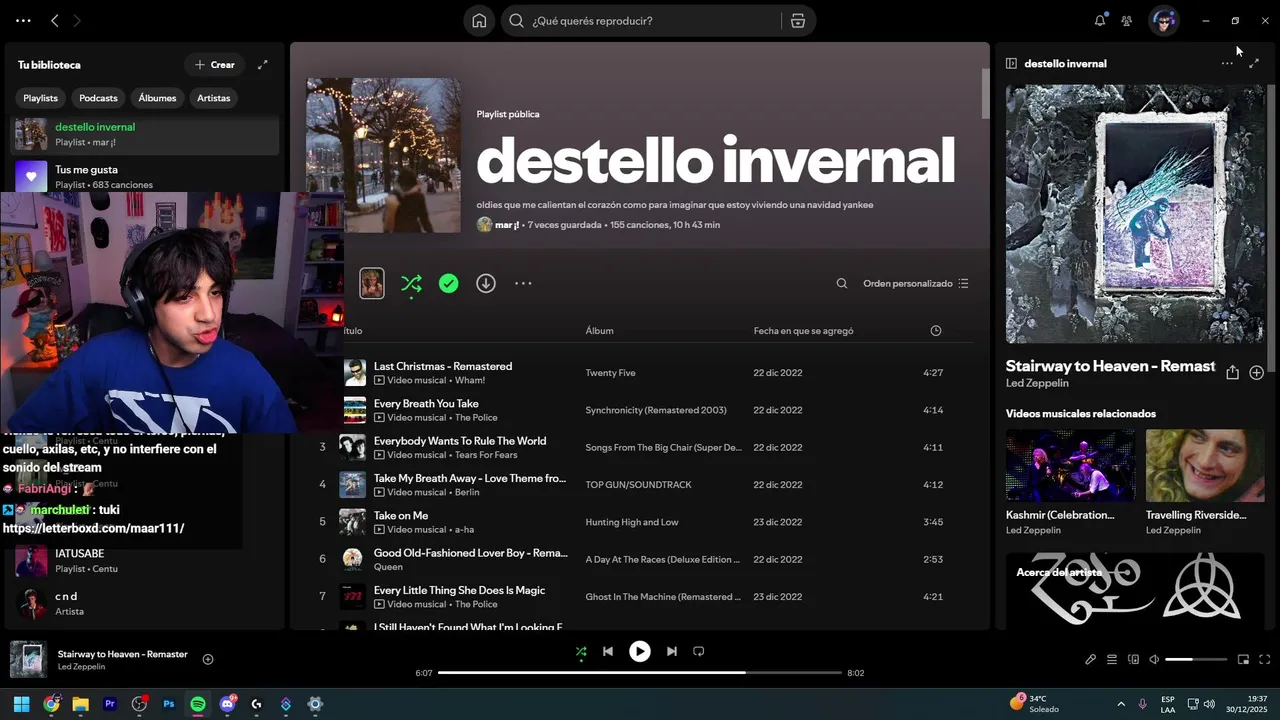Toggle shuffle in the player bar

tap(581, 652)
